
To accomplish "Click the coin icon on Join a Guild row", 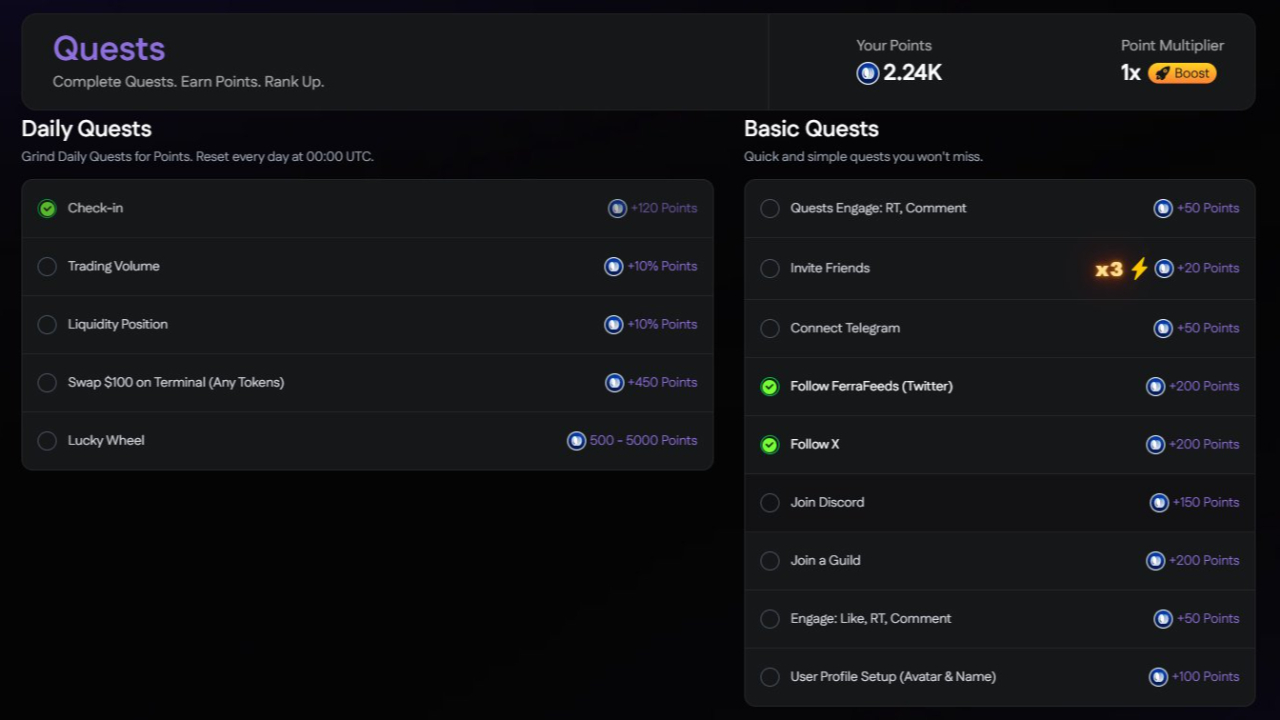I will (x=1155, y=560).
